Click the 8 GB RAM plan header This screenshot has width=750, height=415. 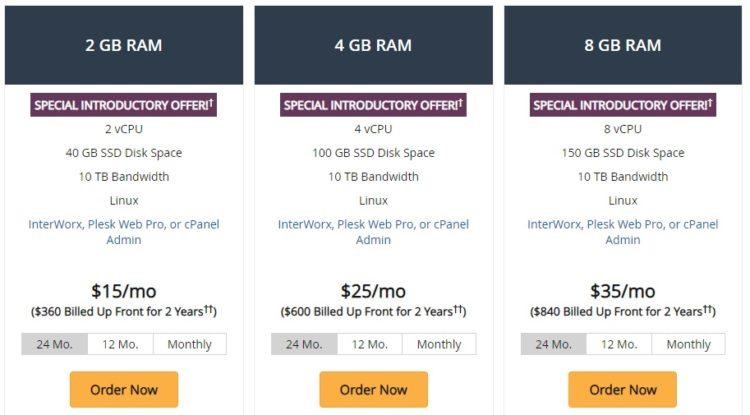click(x=623, y=45)
